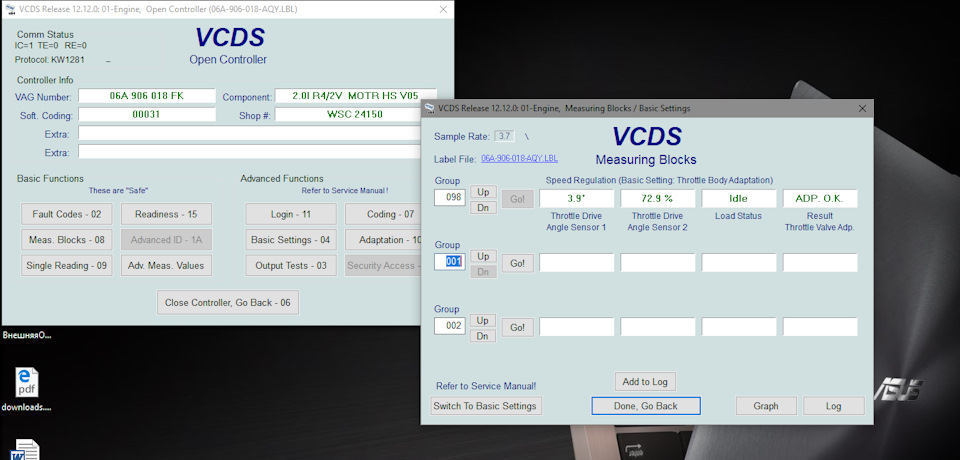Click first empty field of group 001
Screen dimensions: 960x460
pos(576,263)
